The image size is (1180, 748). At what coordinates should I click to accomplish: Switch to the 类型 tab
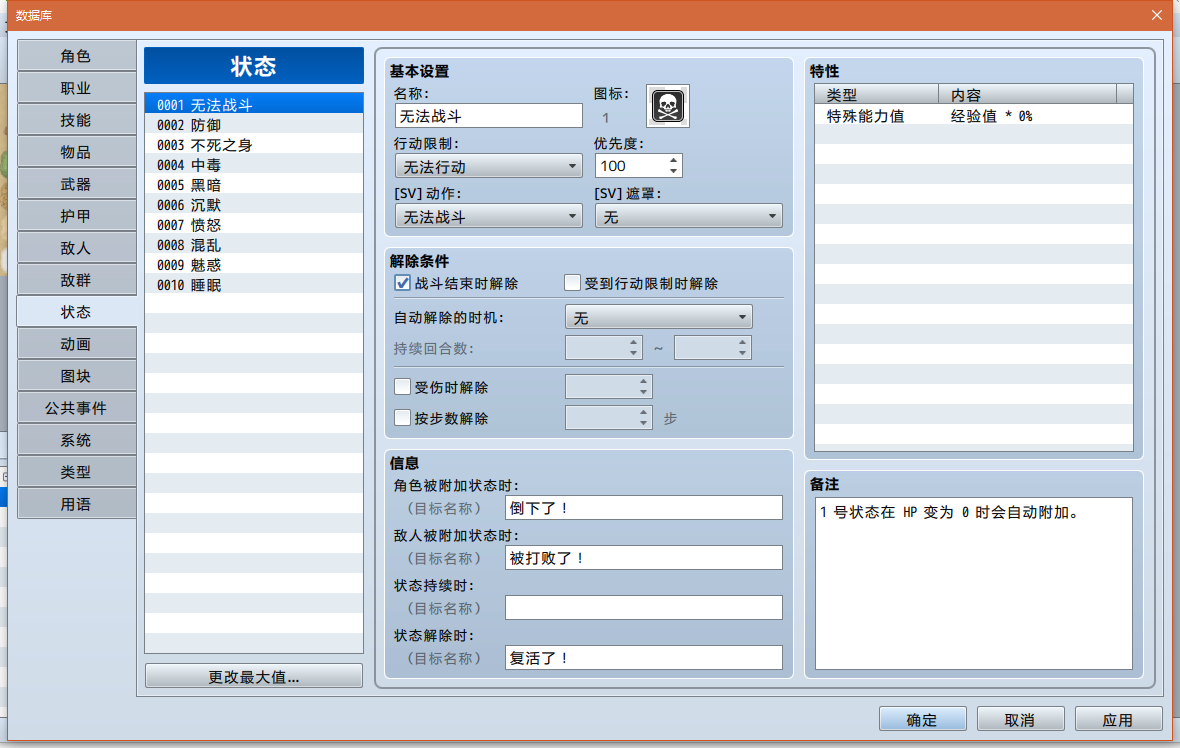click(x=76, y=472)
